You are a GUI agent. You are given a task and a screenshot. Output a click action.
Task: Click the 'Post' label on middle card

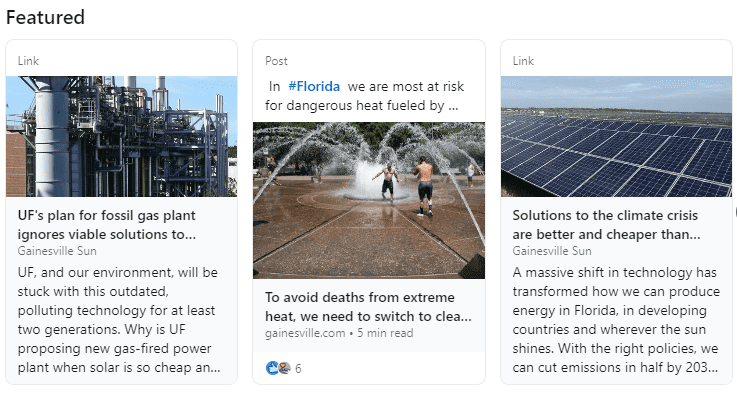276,61
